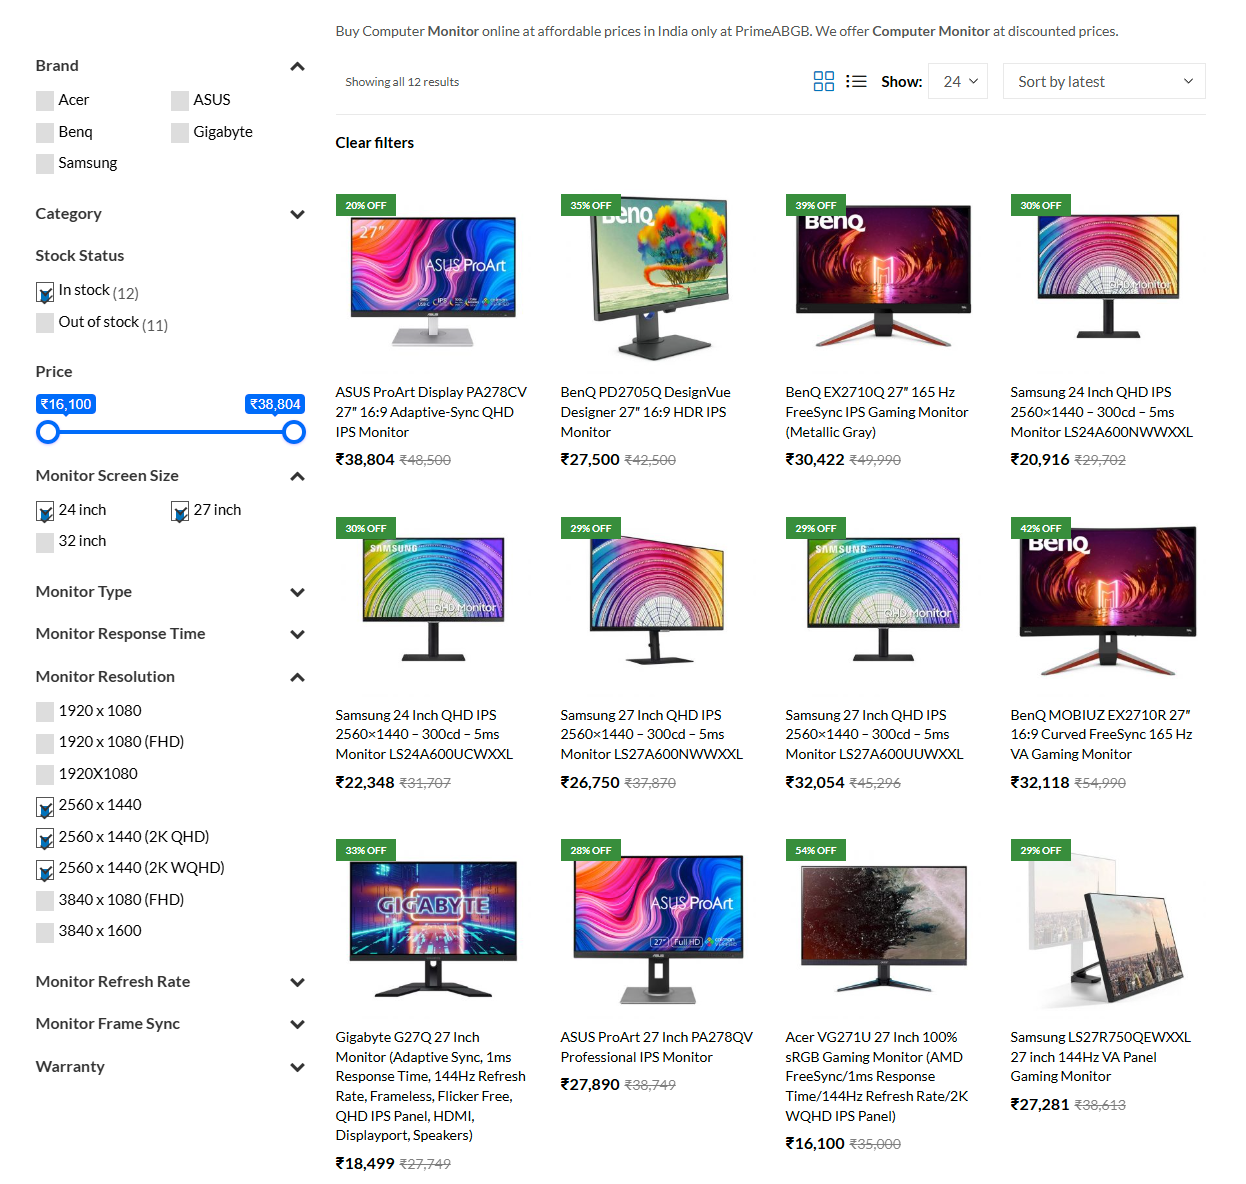Collapse the Monitor Screen Size section
The image size is (1246, 1184).
pyautogui.click(x=297, y=476)
